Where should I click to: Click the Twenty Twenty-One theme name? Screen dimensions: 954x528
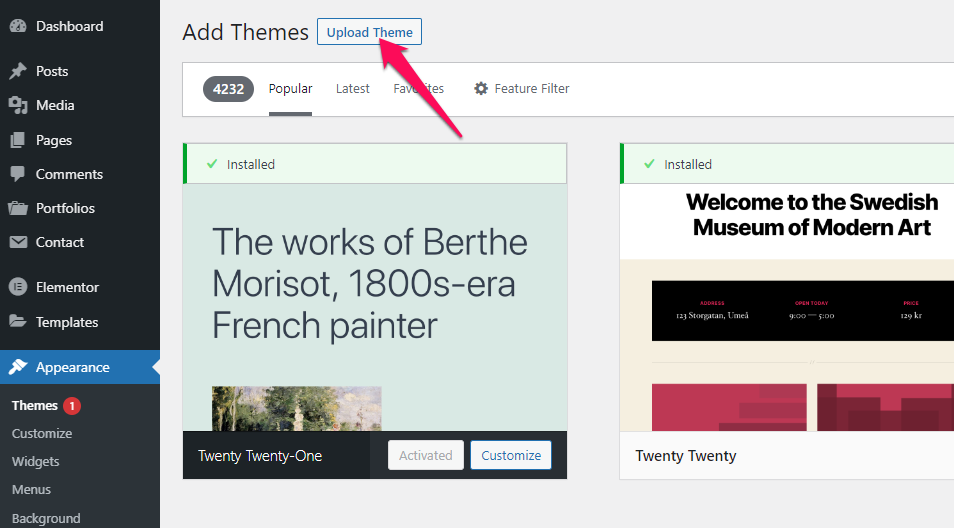260,456
